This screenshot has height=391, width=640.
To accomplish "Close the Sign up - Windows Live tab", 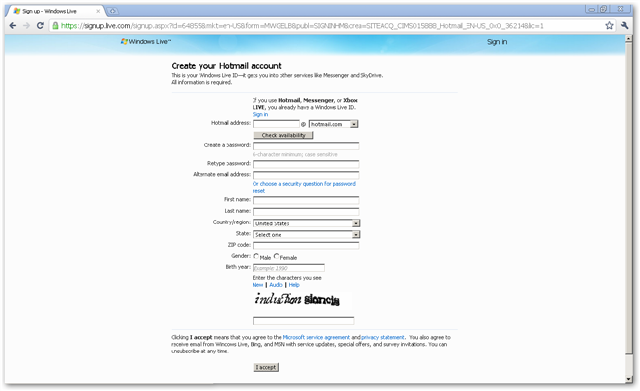I will point(98,11).
